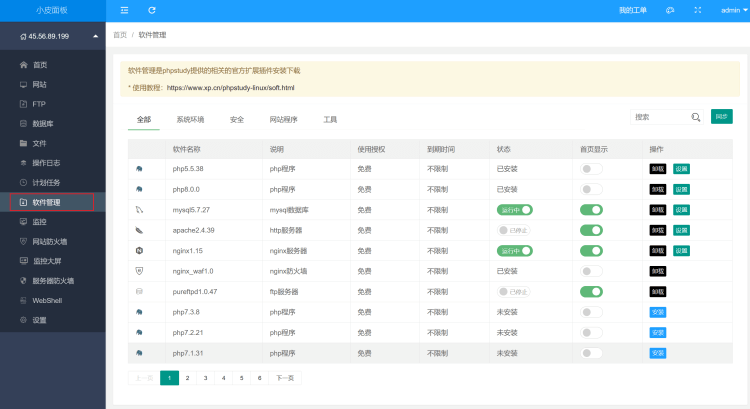Click the 下一页 next page button
750x409 pixels.
[285, 378]
